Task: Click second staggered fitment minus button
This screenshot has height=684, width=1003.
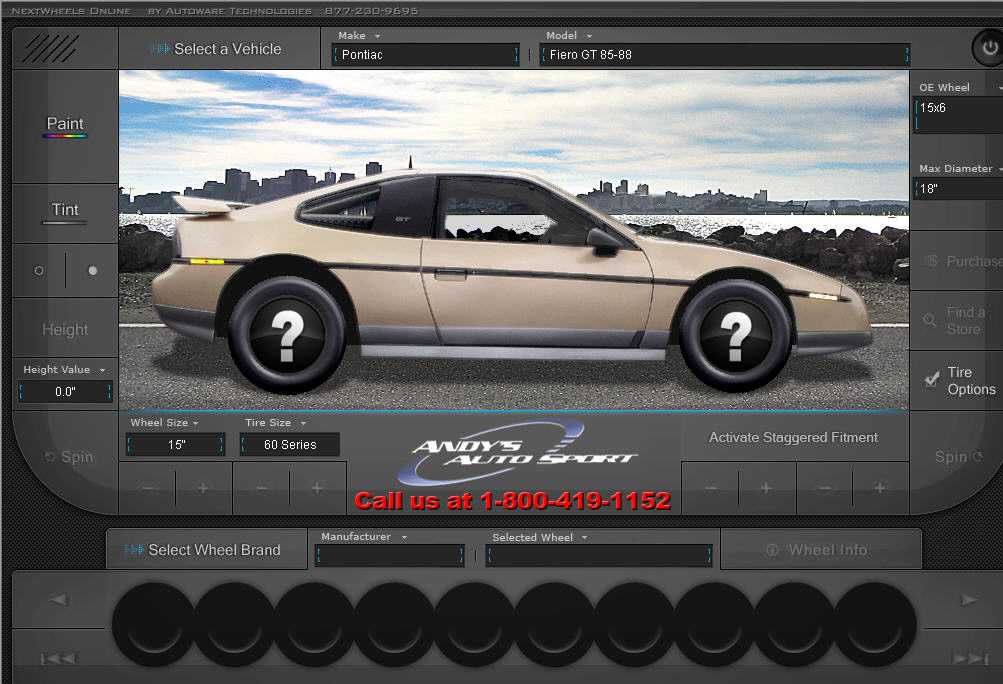Action: pos(825,489)
